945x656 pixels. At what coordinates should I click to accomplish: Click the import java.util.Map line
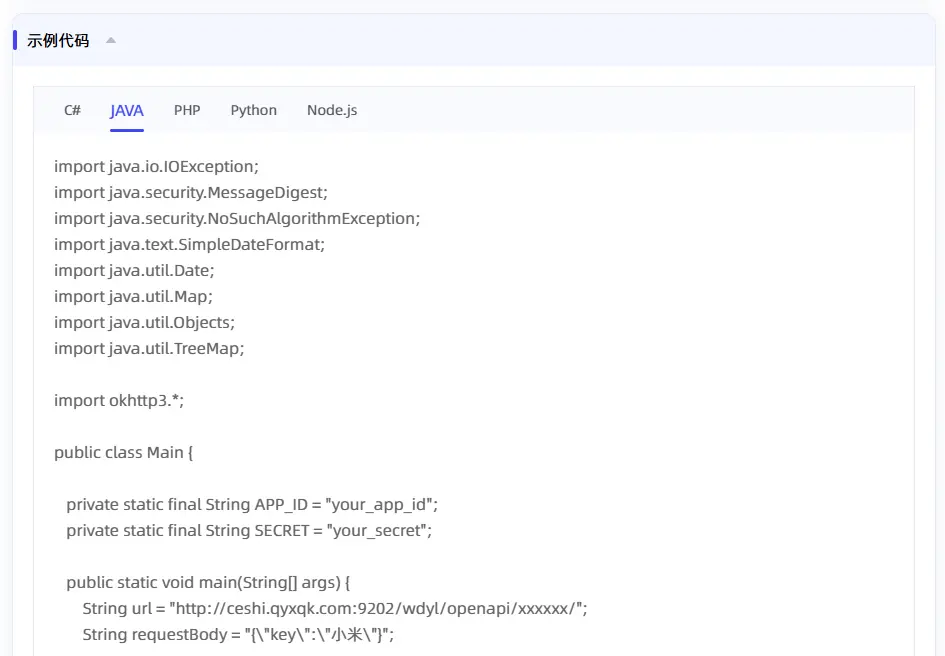[133, 296]
